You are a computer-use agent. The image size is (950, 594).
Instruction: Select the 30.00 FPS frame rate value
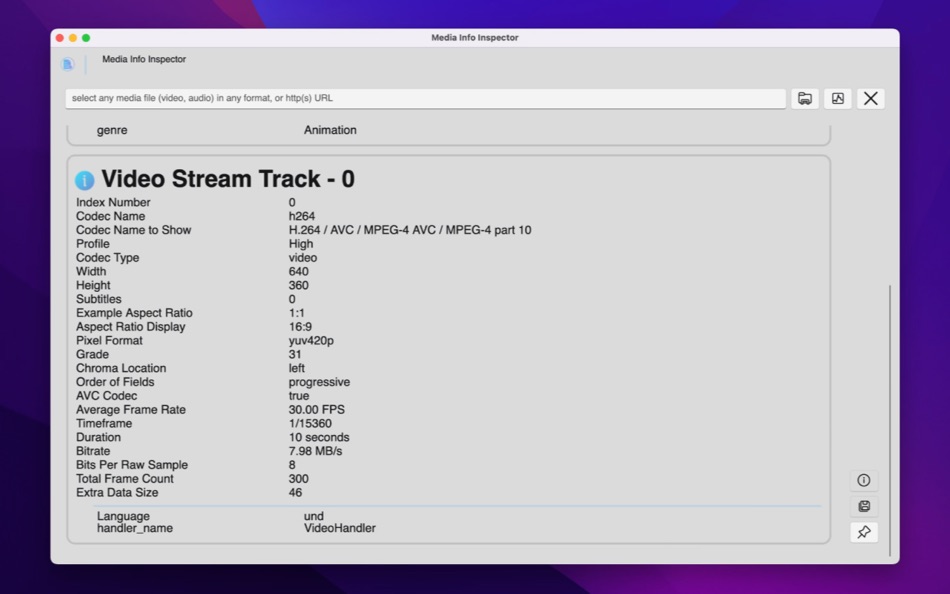[x=316, y=410]
